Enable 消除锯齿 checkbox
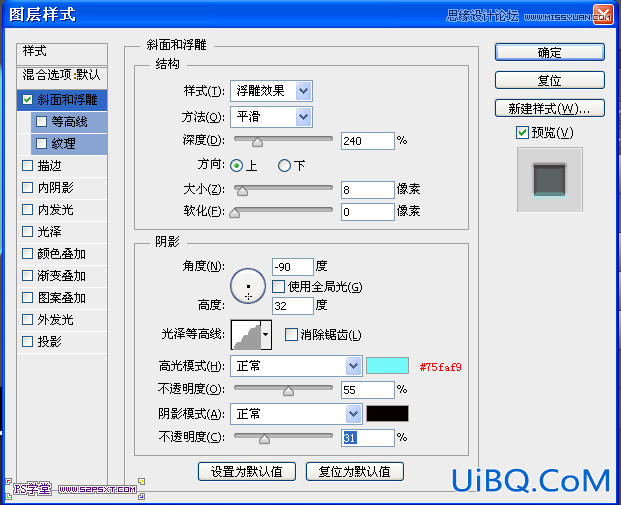The height and width of the screenshot is (505, 621). pyautogui.click(x=291, y=335)
